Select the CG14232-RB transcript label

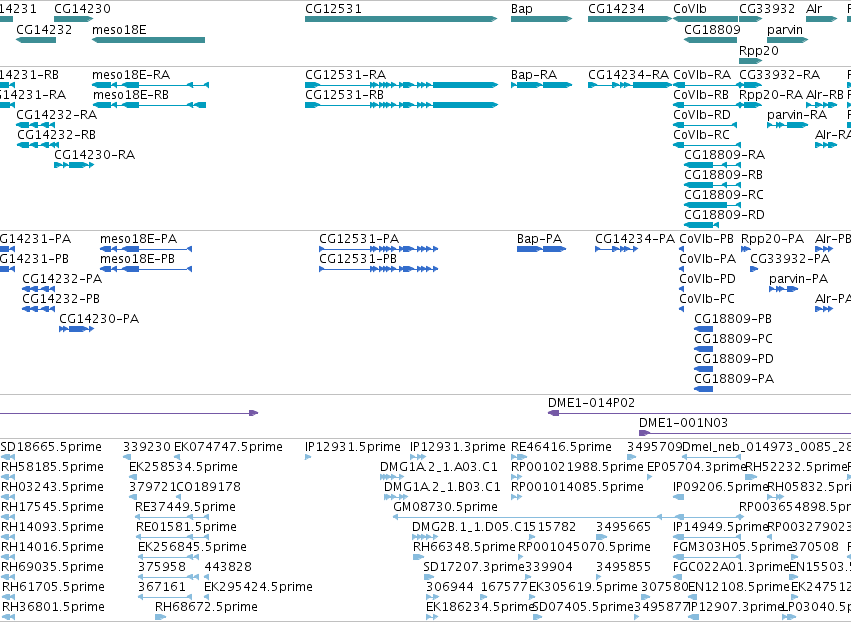56,135
